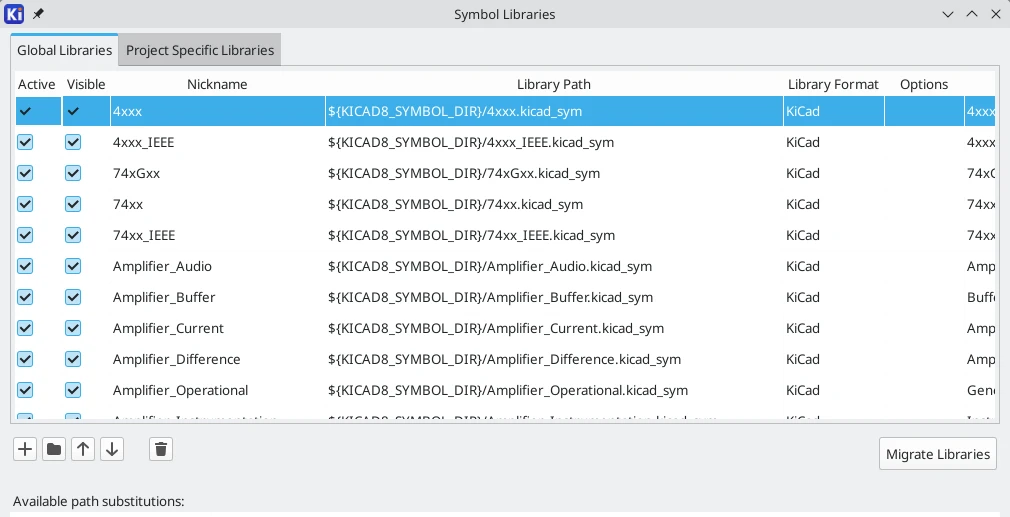Open the Library Format cell for 74xx_IEEE

pyautogui.click(x=833, y=235)
